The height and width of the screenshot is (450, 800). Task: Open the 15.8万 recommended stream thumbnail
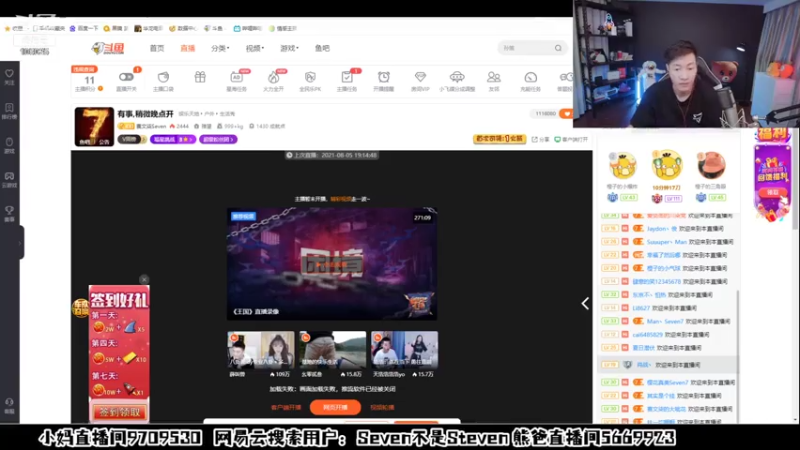[x=333, y=350]
